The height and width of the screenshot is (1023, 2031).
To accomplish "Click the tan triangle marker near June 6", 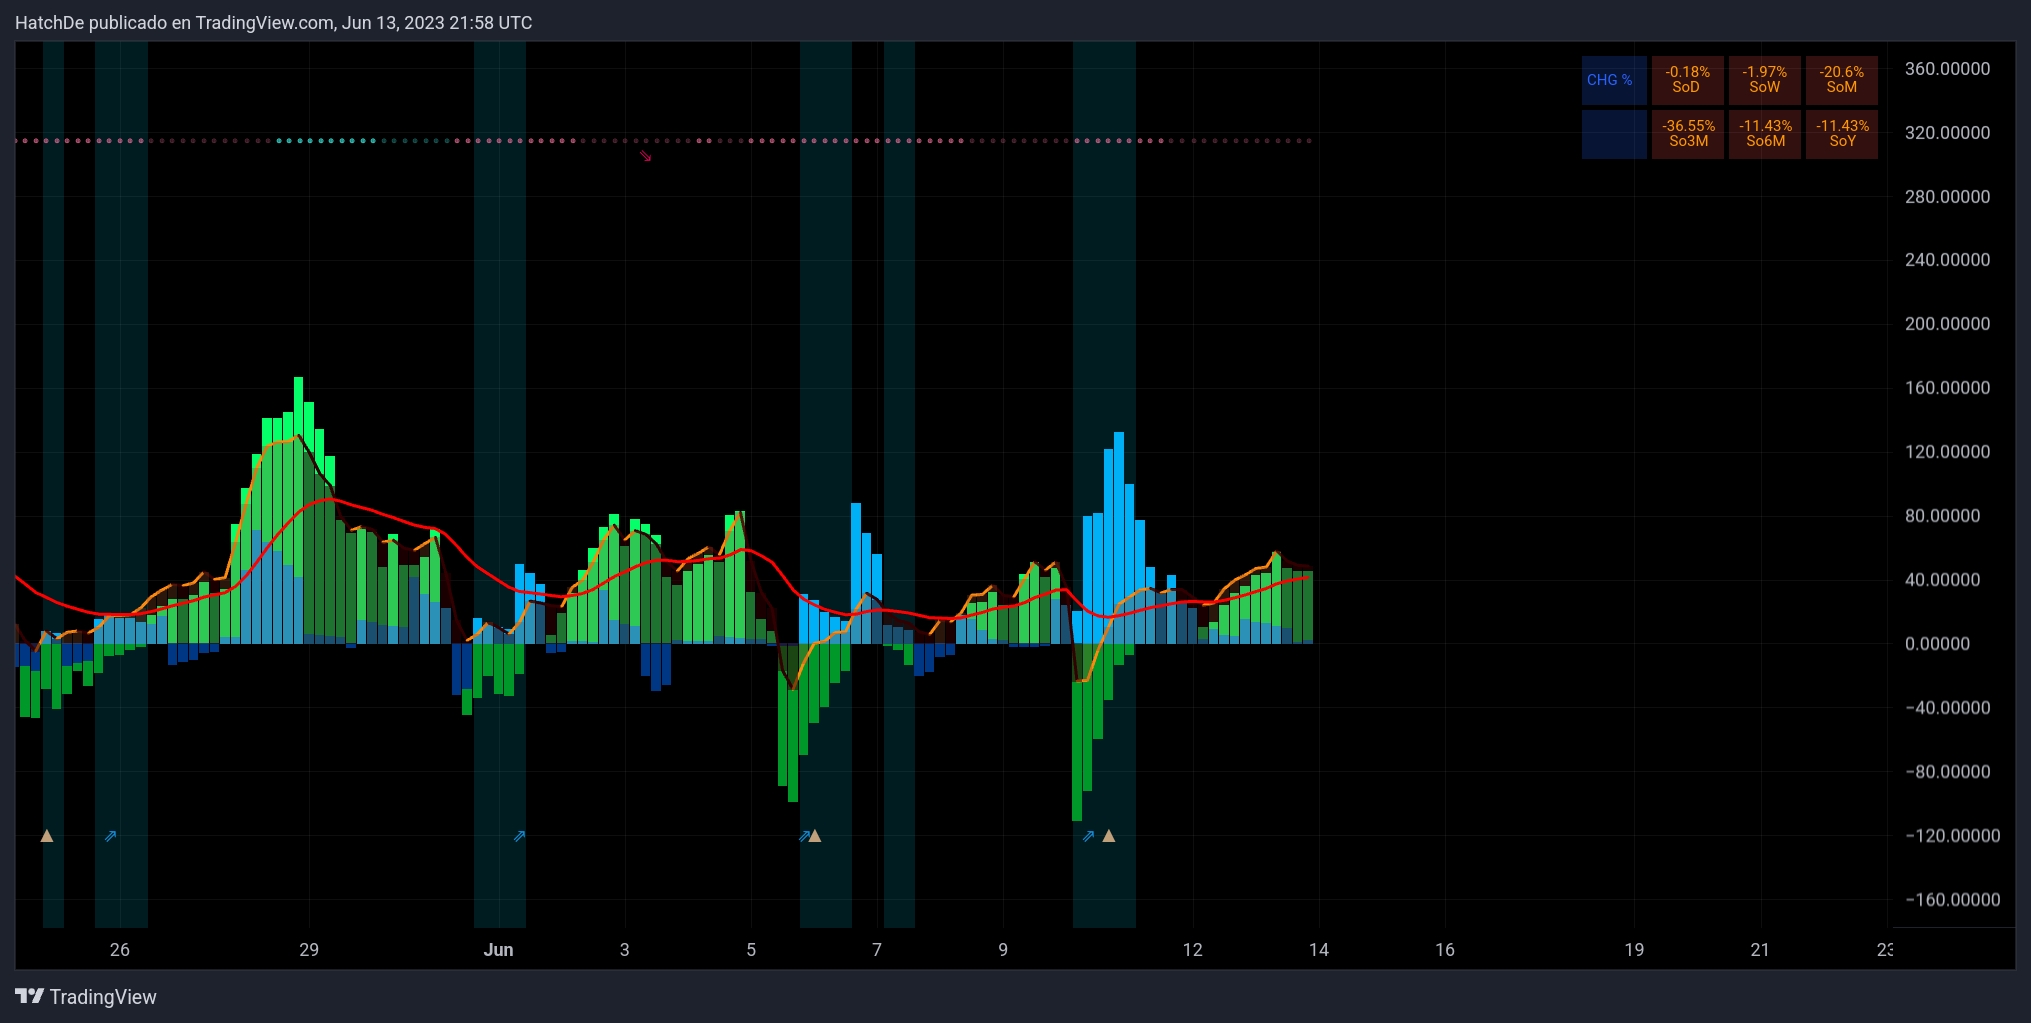I will [815, 836].
